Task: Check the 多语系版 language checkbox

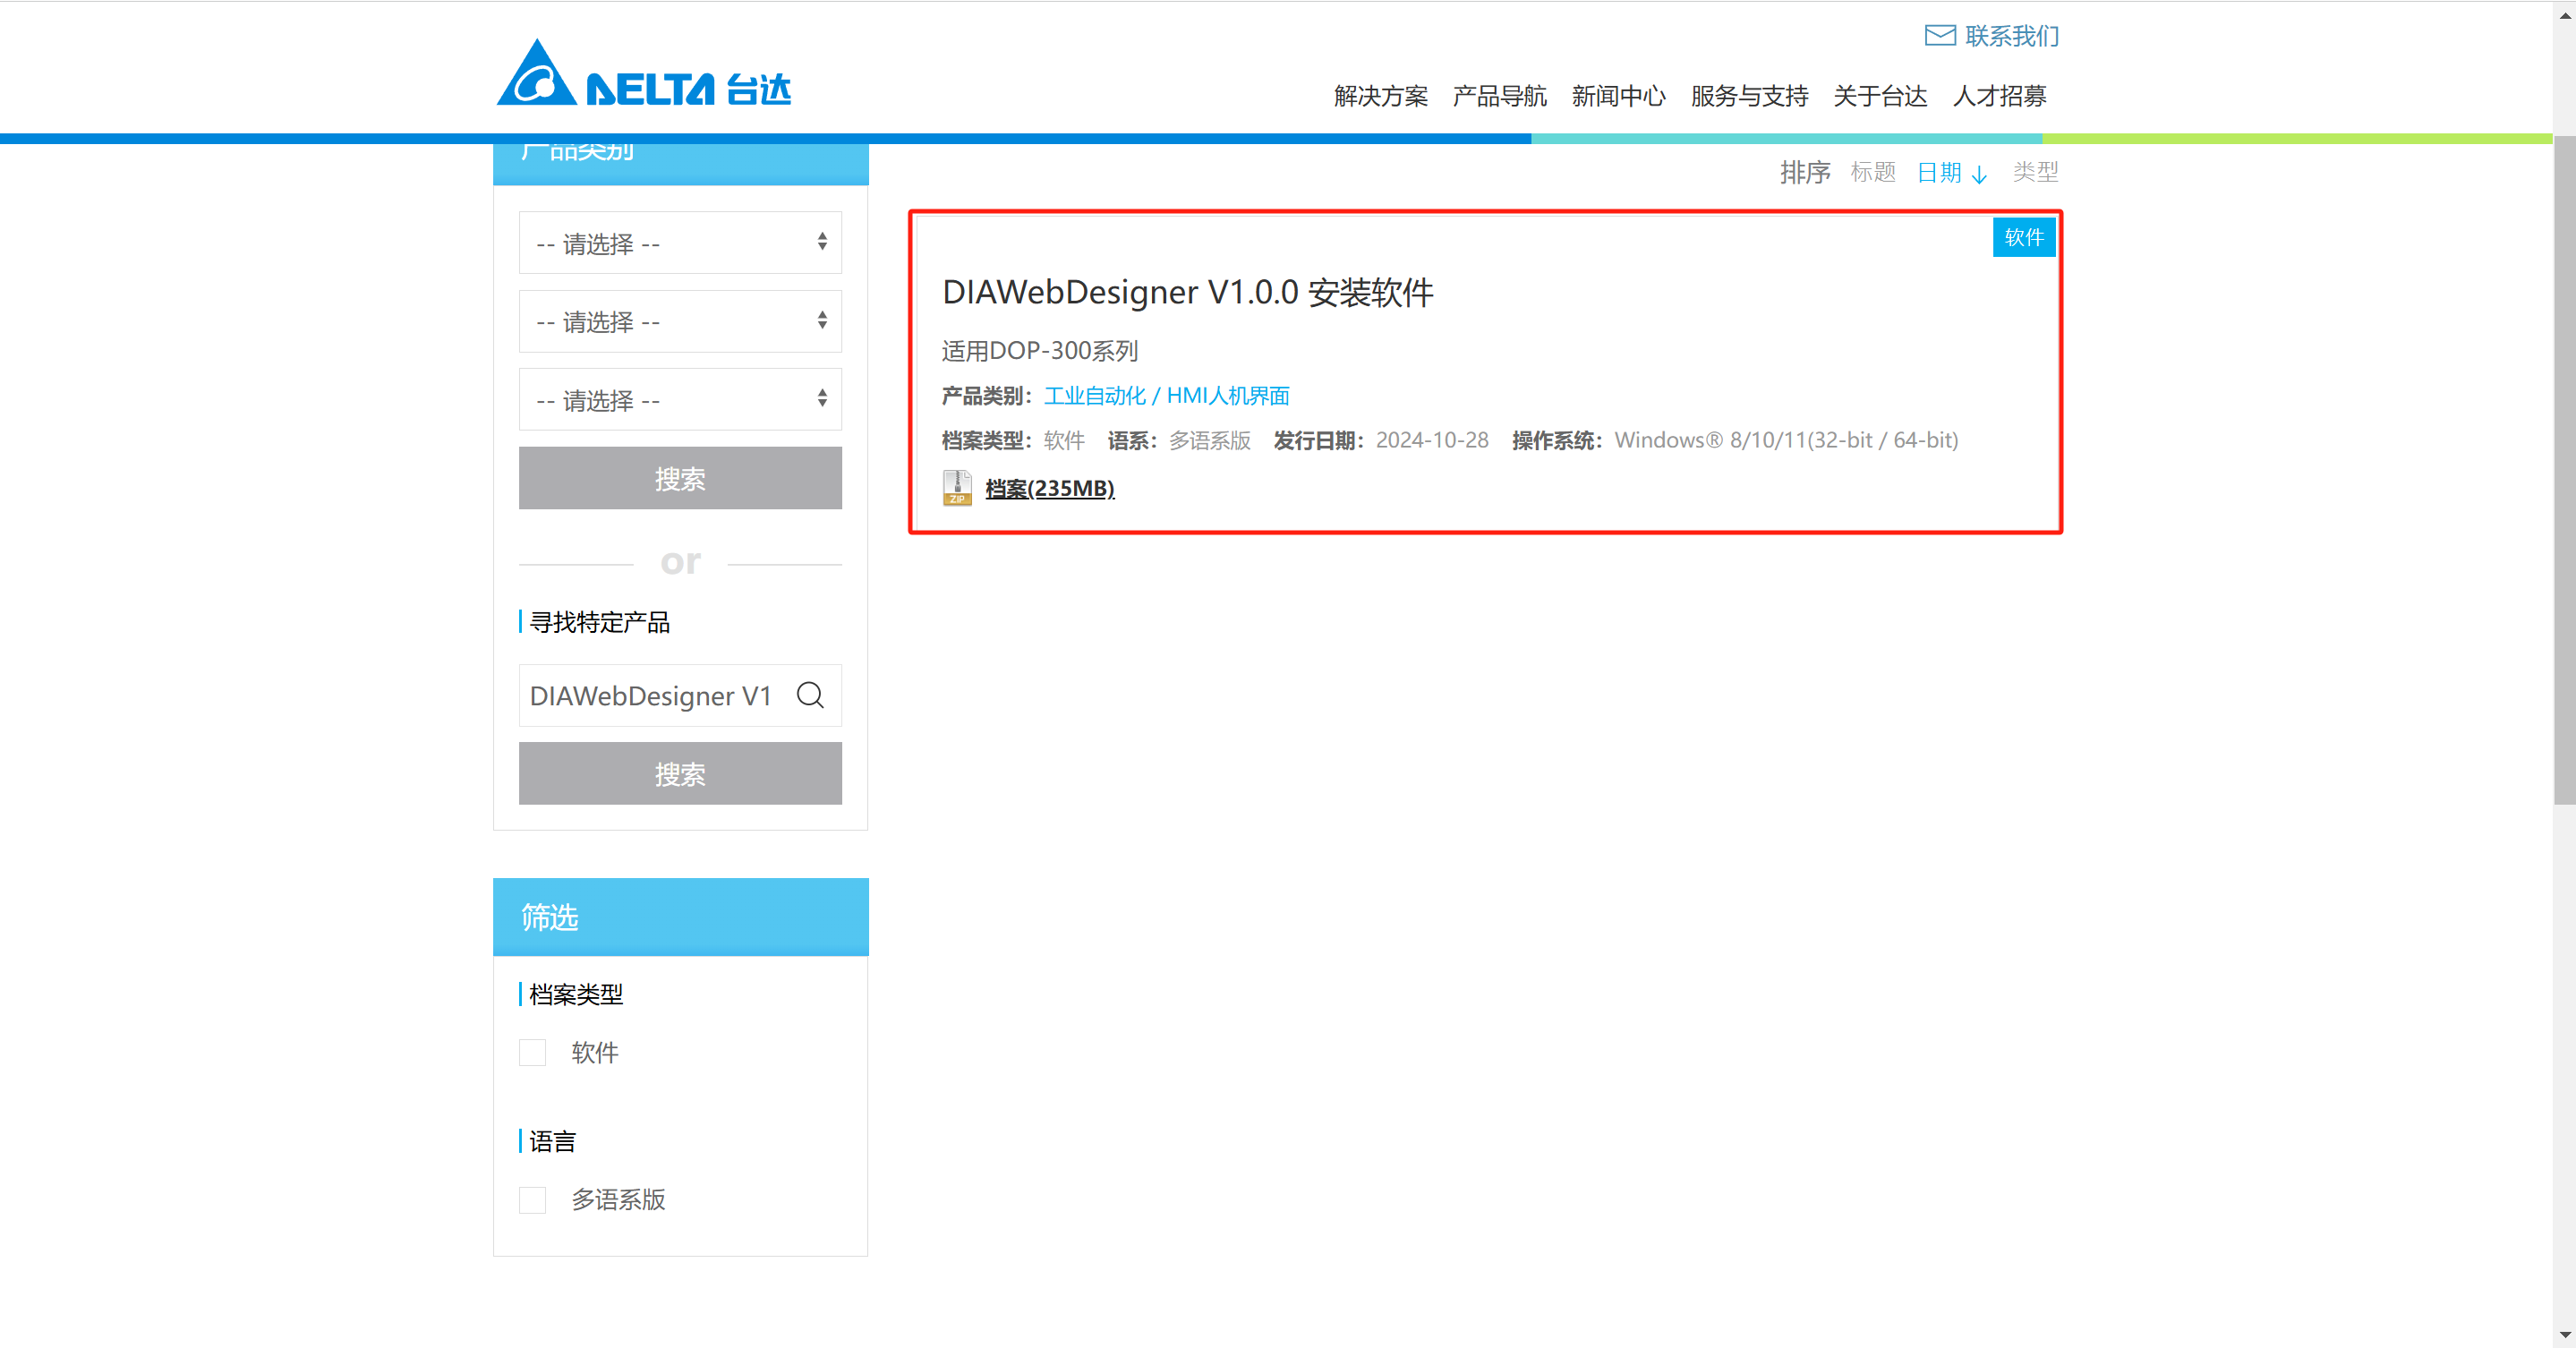Action: pos(533,1200)
